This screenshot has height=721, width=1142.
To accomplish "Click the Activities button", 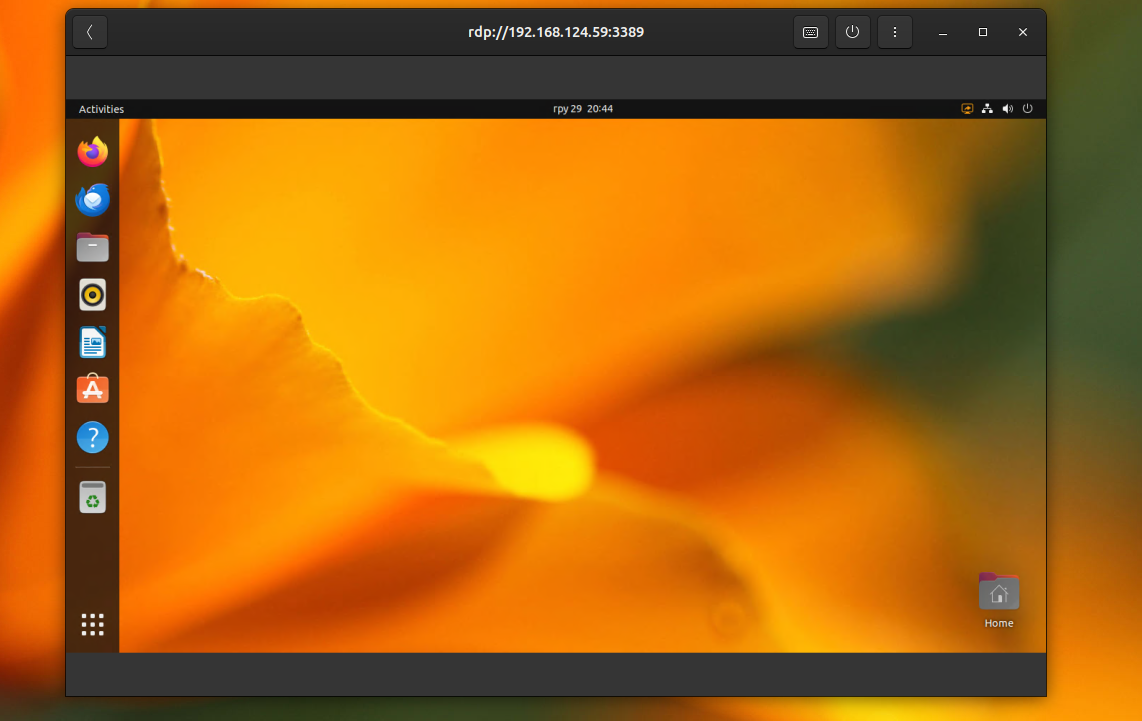I will click(x=101, y=109).
